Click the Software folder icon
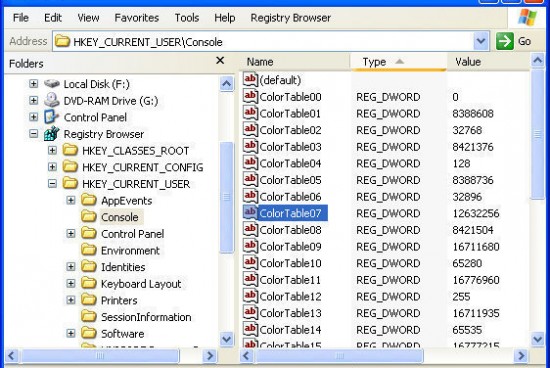 pos(89,333)
